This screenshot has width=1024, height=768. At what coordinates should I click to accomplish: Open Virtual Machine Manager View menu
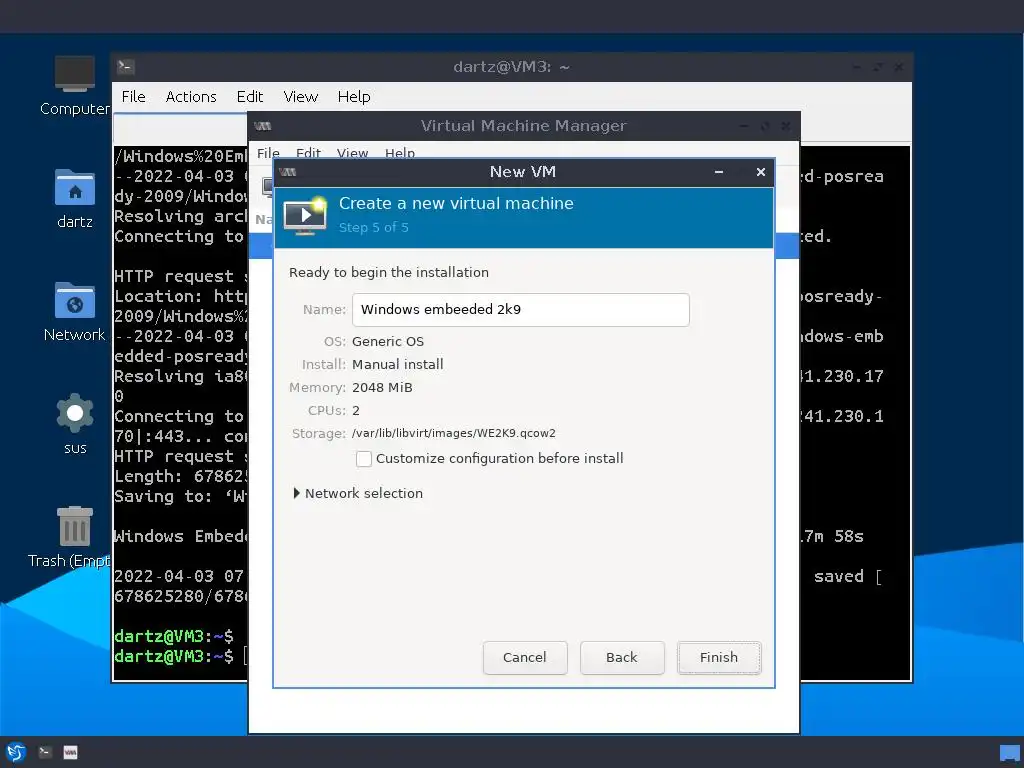(353, 153)
